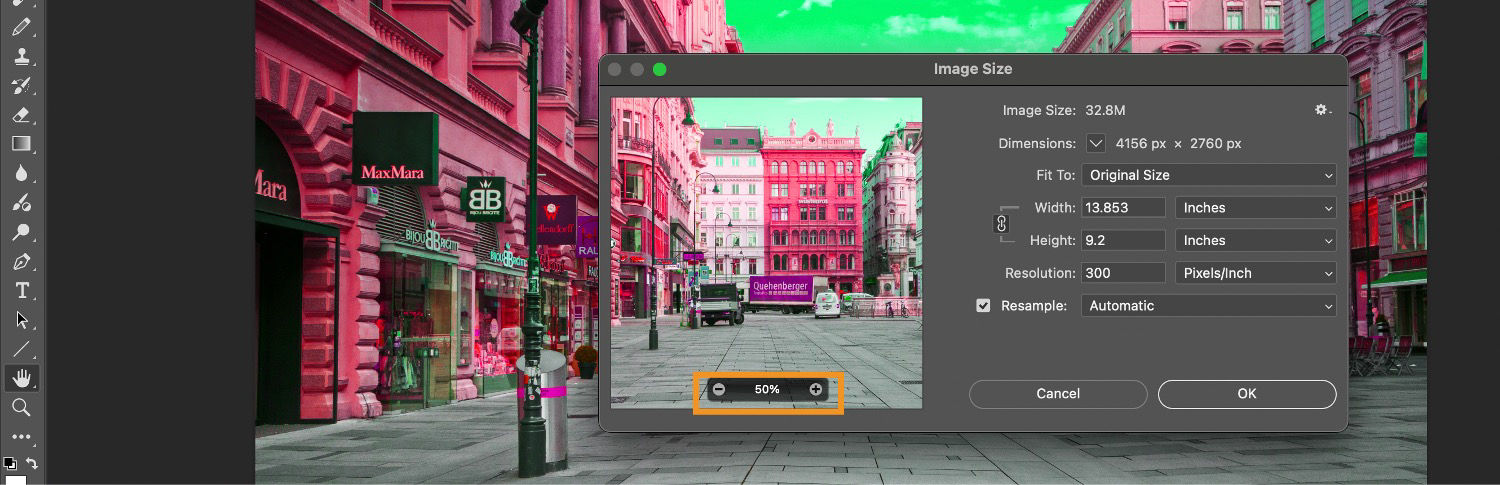Screen dimensions: 1500x485
Task: Confirm with the OK button
Action: coord(1247,394)
